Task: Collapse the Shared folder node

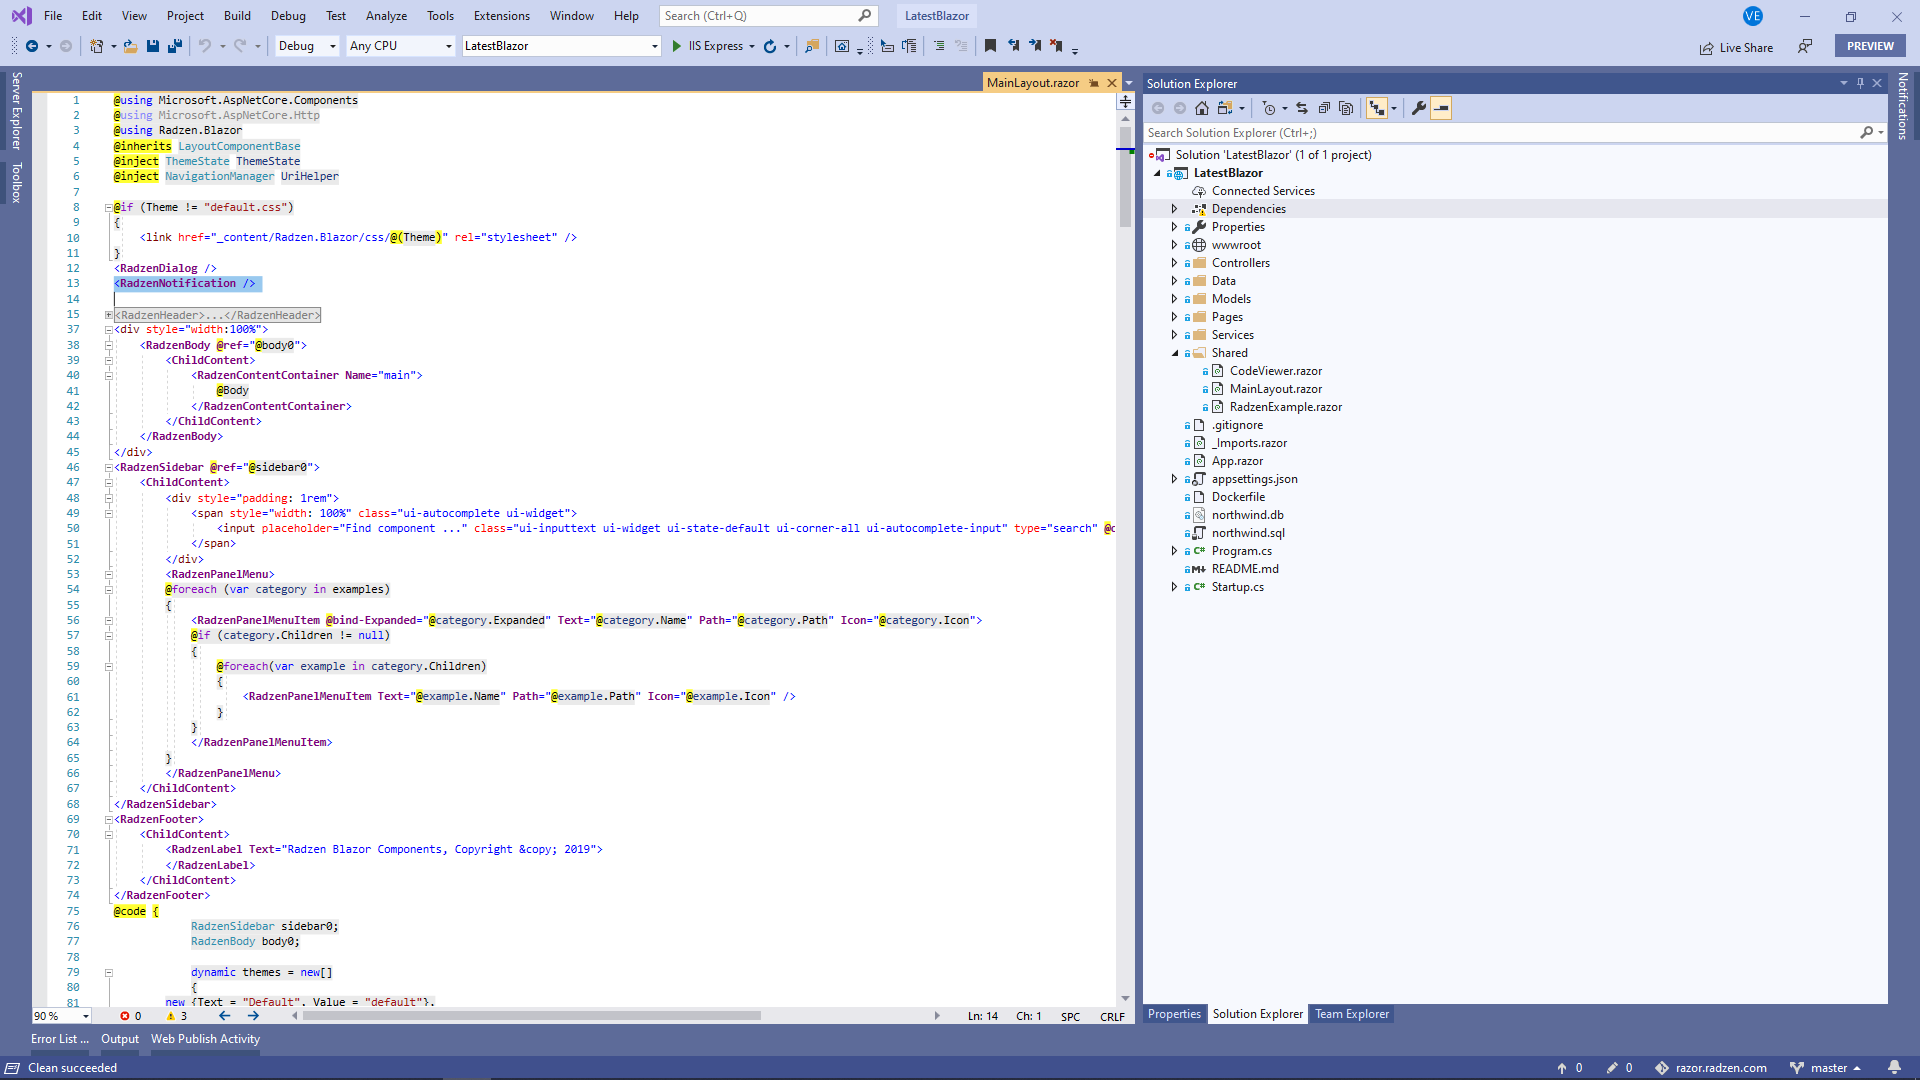Action: [x=1174, y=353]
